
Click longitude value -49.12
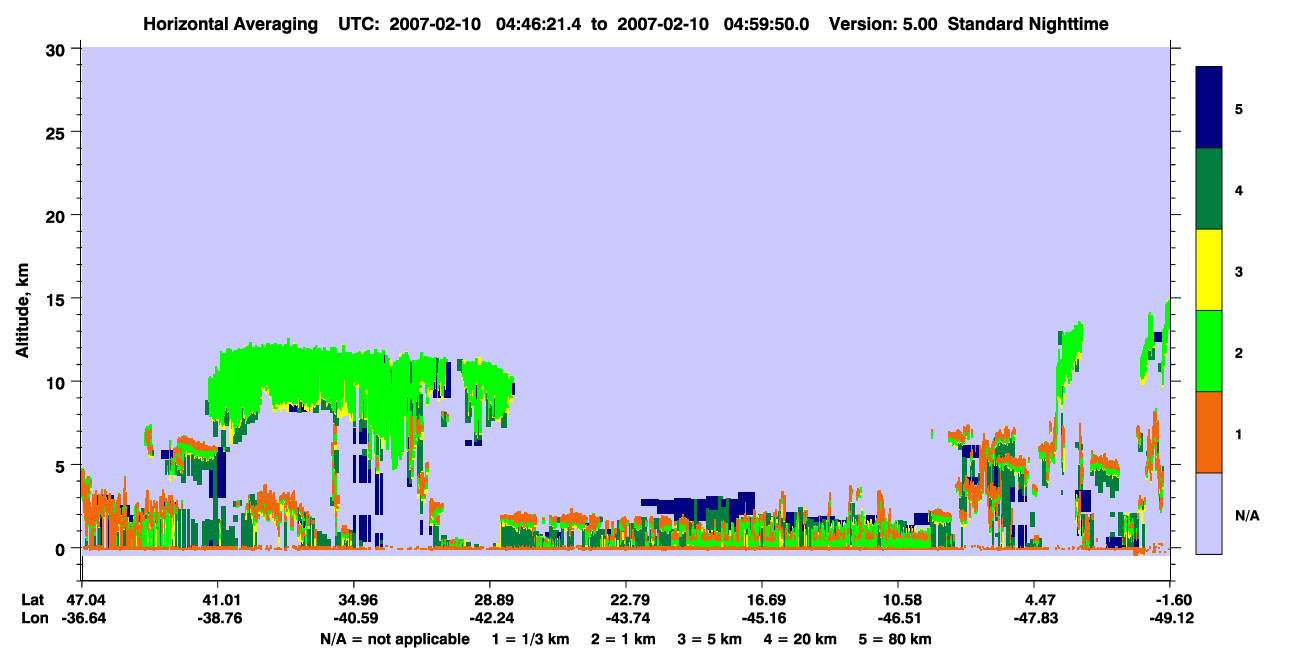(x=1171, y=618)
